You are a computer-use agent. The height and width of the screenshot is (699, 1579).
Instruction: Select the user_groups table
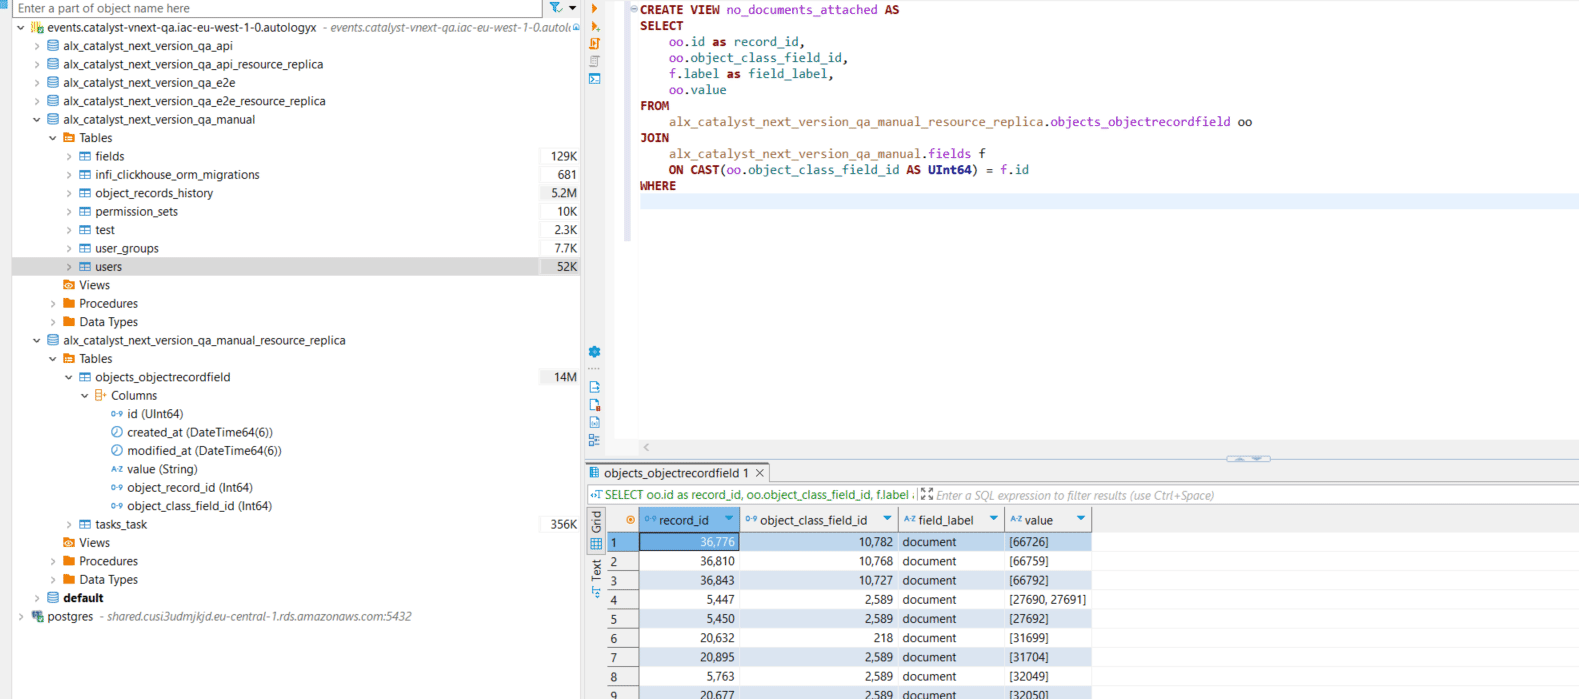point(127,249)
